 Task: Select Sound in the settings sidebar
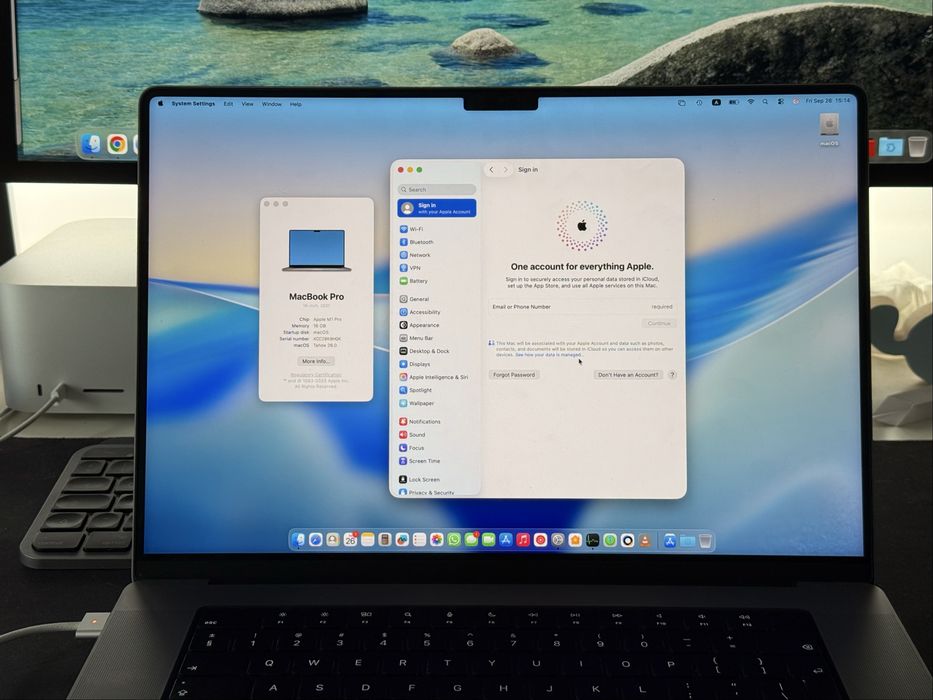(x=436, y=435)
